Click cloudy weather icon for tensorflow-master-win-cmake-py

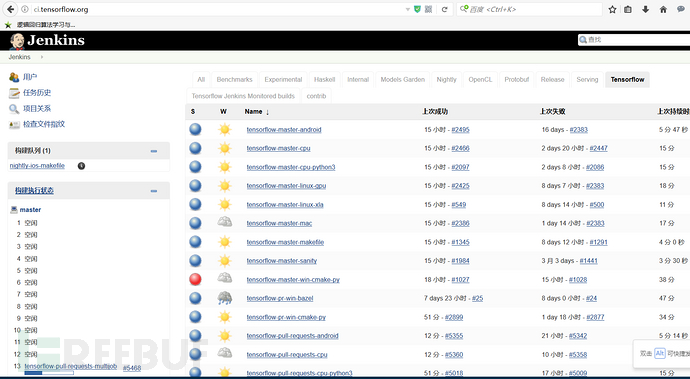point(224,278)
